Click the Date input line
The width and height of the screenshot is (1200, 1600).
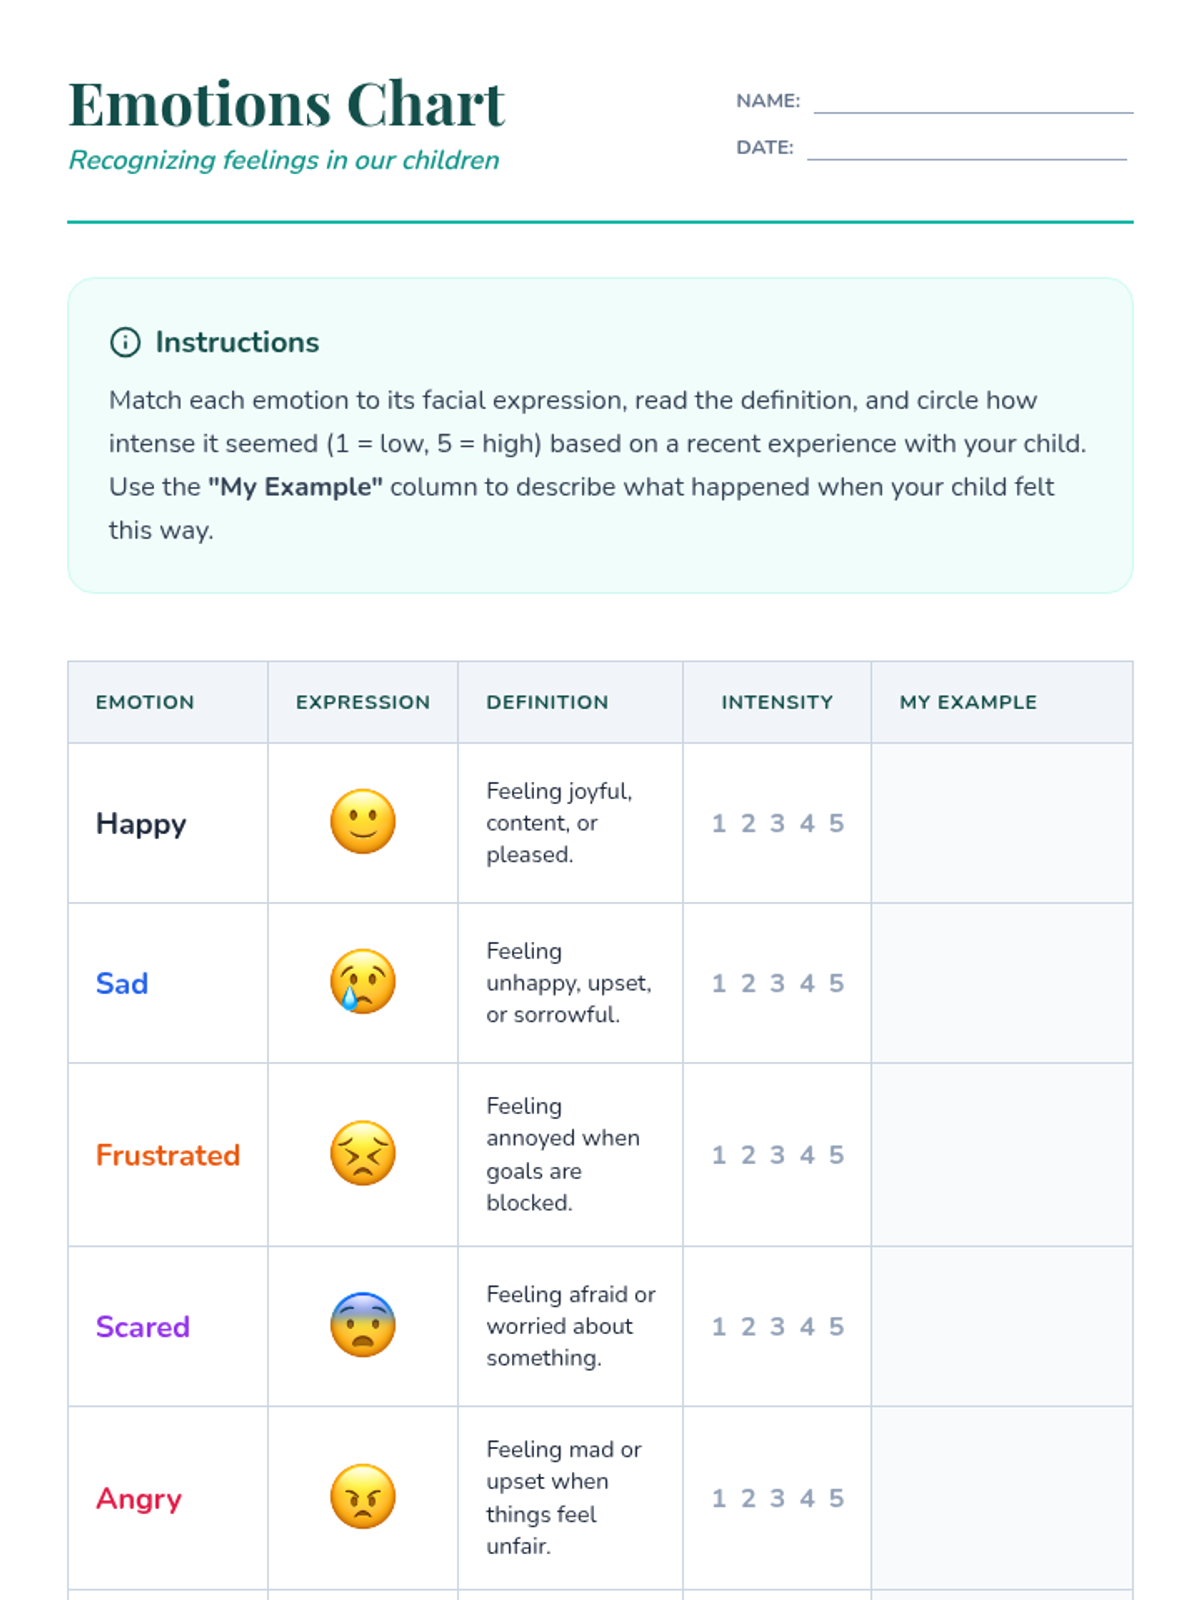(966, 148)
